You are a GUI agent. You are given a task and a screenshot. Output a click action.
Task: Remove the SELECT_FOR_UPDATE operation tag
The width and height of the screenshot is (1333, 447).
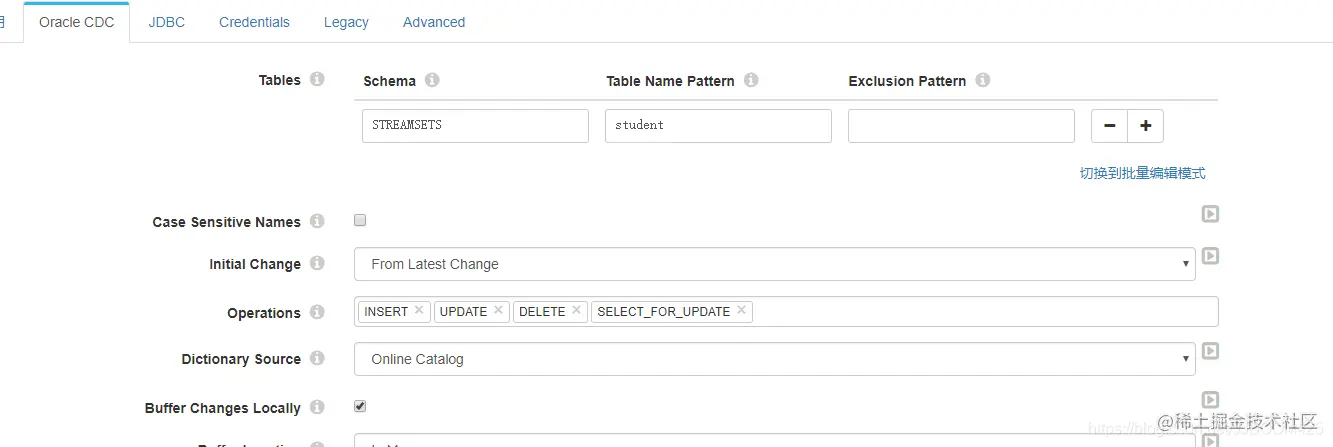pos(741,311)
